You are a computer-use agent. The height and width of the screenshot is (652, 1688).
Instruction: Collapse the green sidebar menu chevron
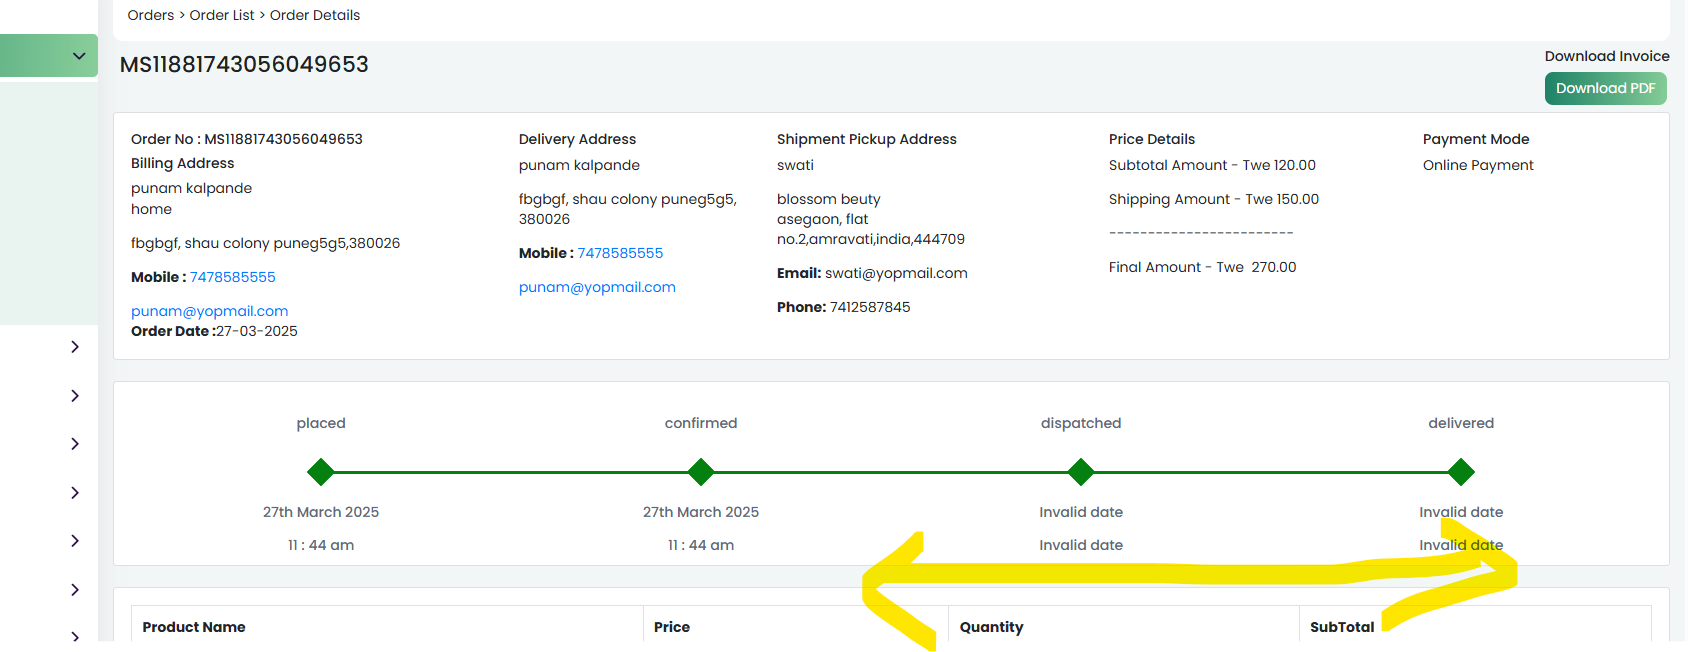pyautogui.click(x=79, y=56)
